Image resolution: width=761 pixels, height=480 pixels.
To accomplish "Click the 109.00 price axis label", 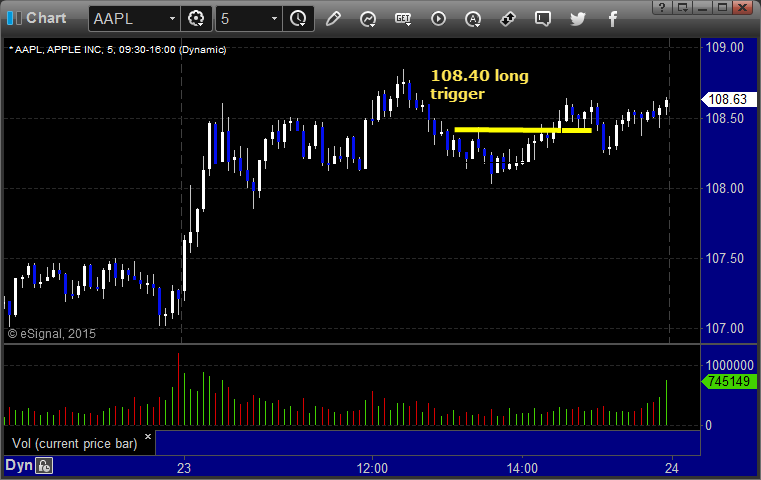I will 725,48.
